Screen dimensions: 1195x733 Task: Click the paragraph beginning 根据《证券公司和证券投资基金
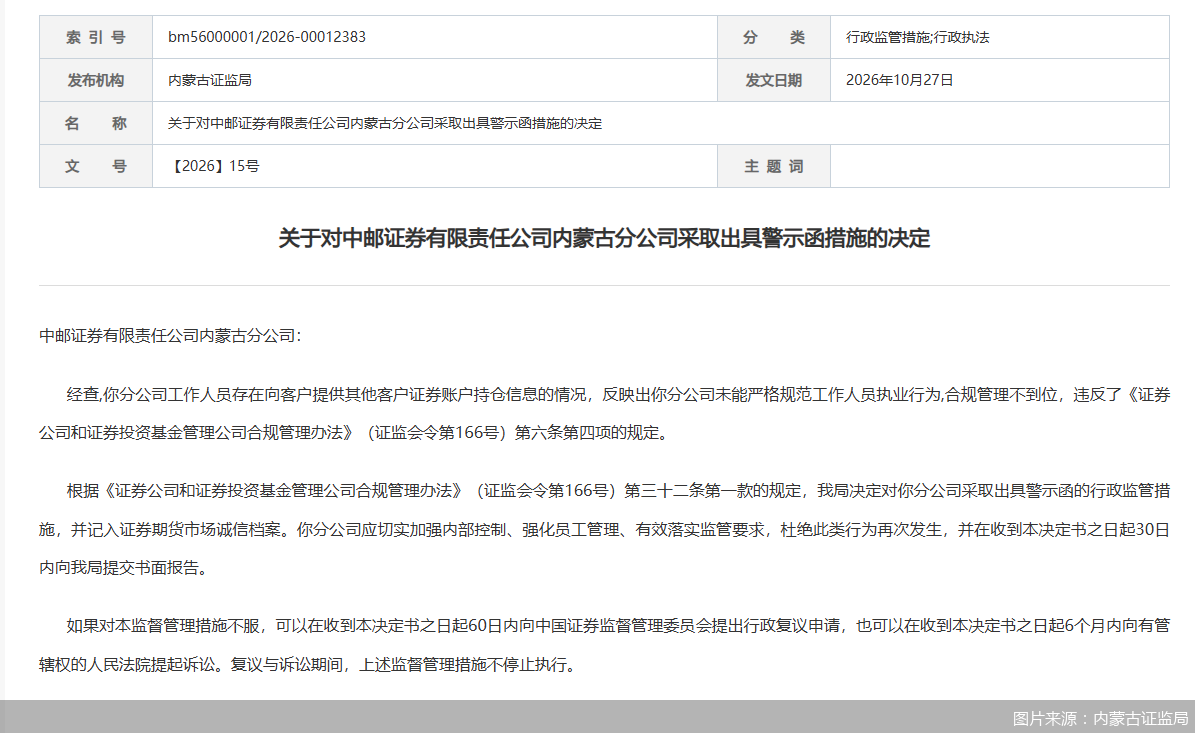604,530
